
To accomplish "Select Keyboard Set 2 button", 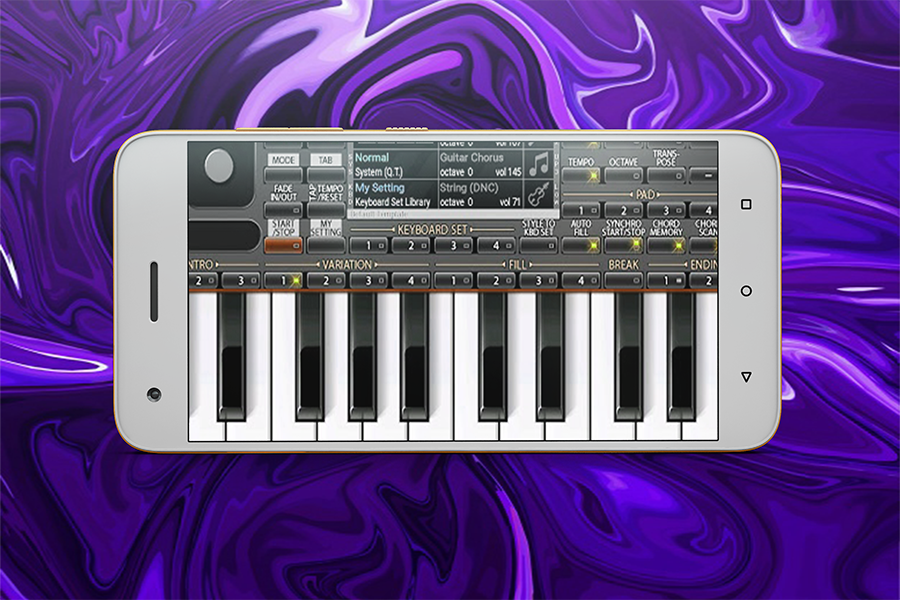I will (x=411, y=246).
